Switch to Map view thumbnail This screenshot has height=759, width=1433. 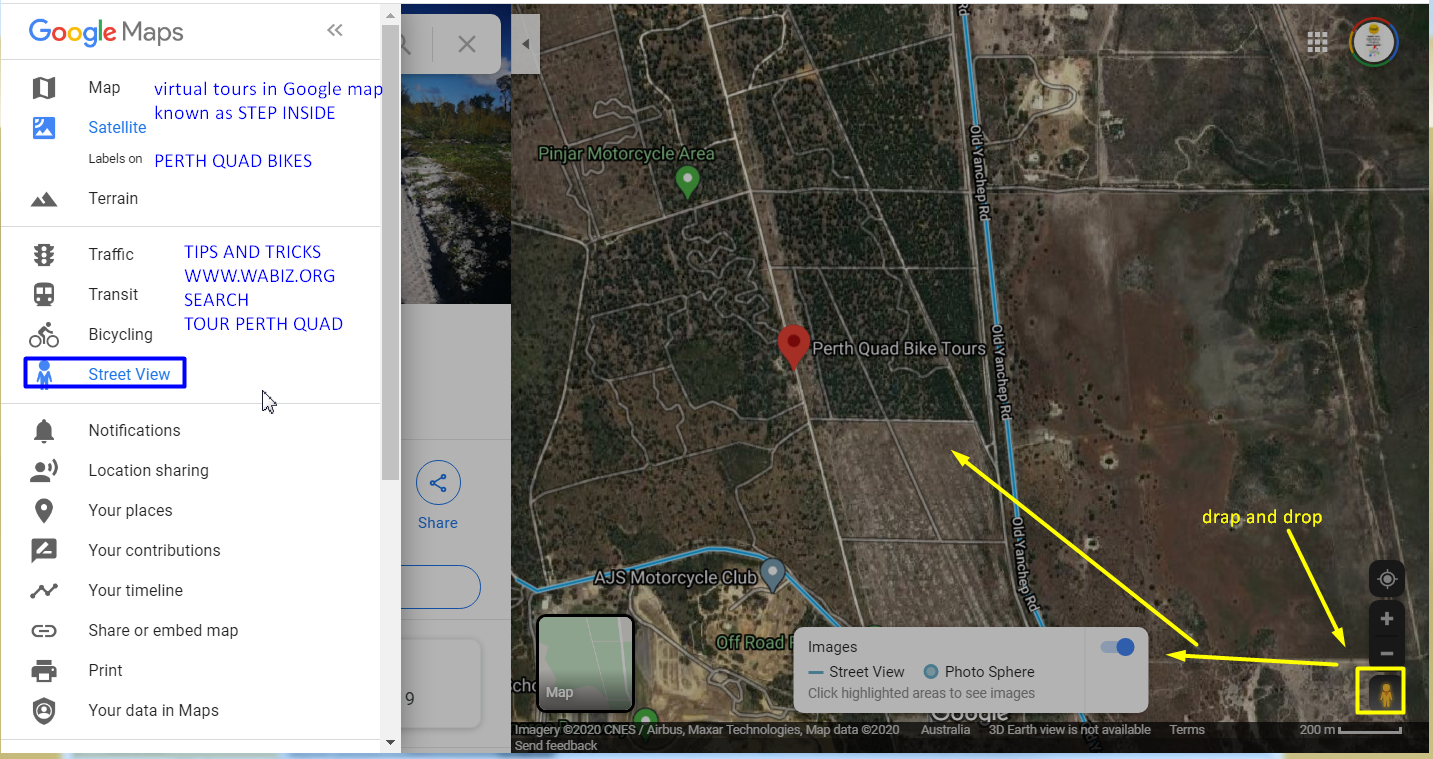click(x=585, y=663)
